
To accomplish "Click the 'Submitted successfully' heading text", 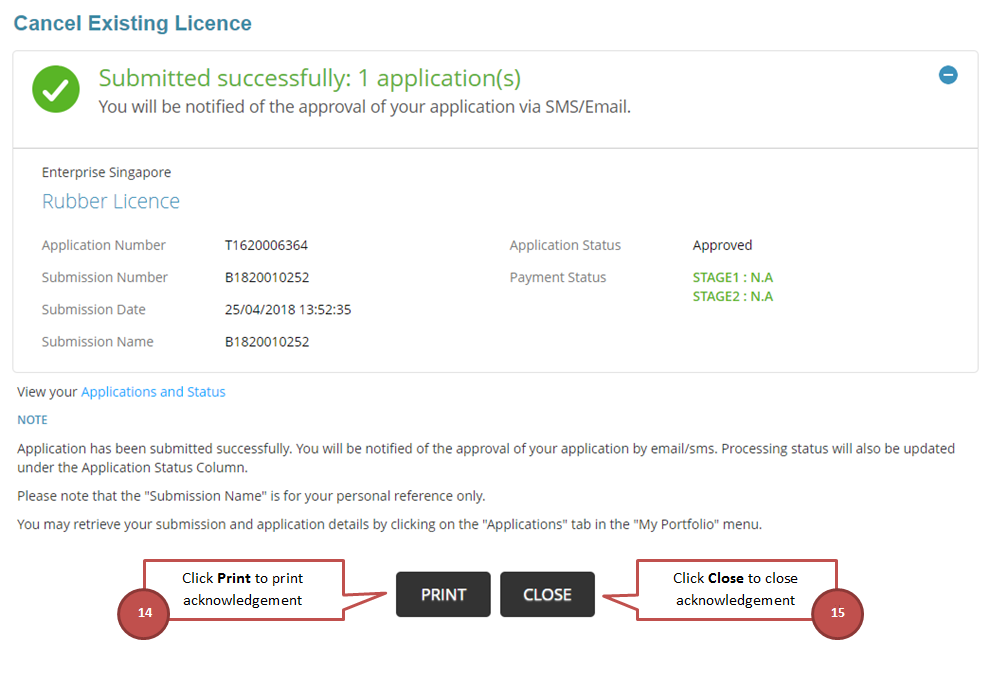I will (309, 78).
